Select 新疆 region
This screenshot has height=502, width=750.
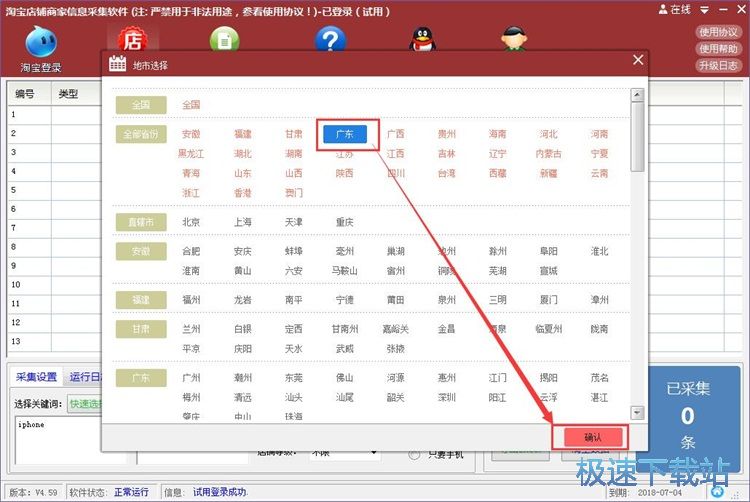[549, 174]
